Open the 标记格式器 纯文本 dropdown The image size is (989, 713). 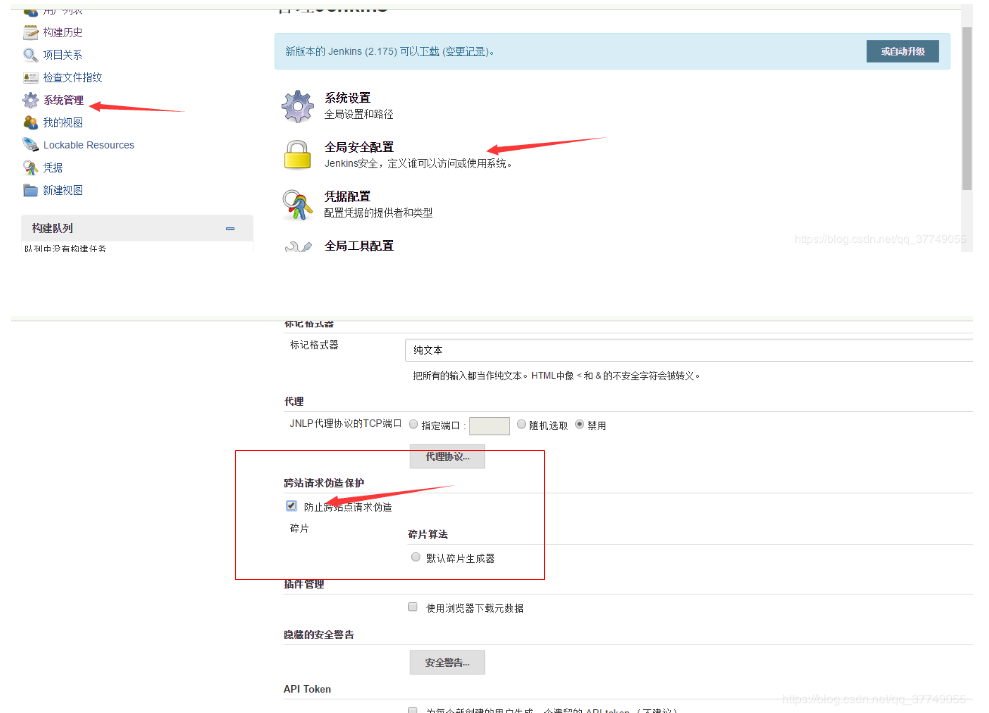coord(689,350)
